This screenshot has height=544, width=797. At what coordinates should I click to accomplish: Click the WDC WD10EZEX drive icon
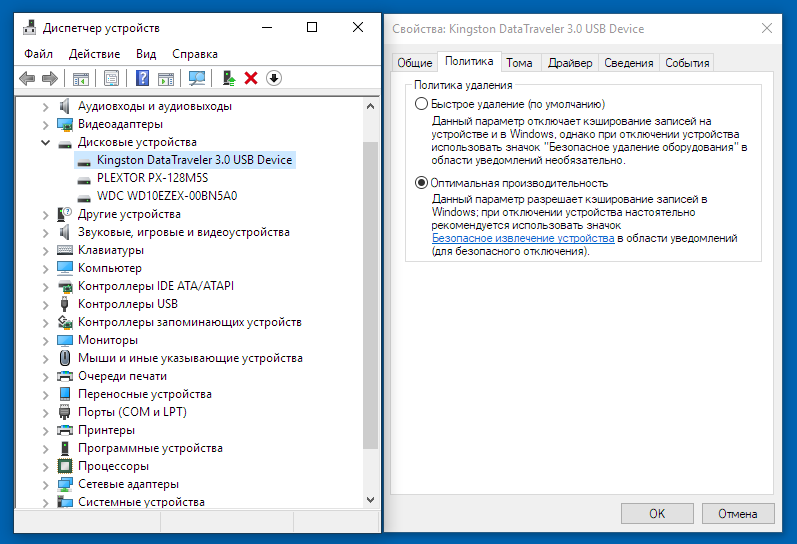[x=84, y=197]
